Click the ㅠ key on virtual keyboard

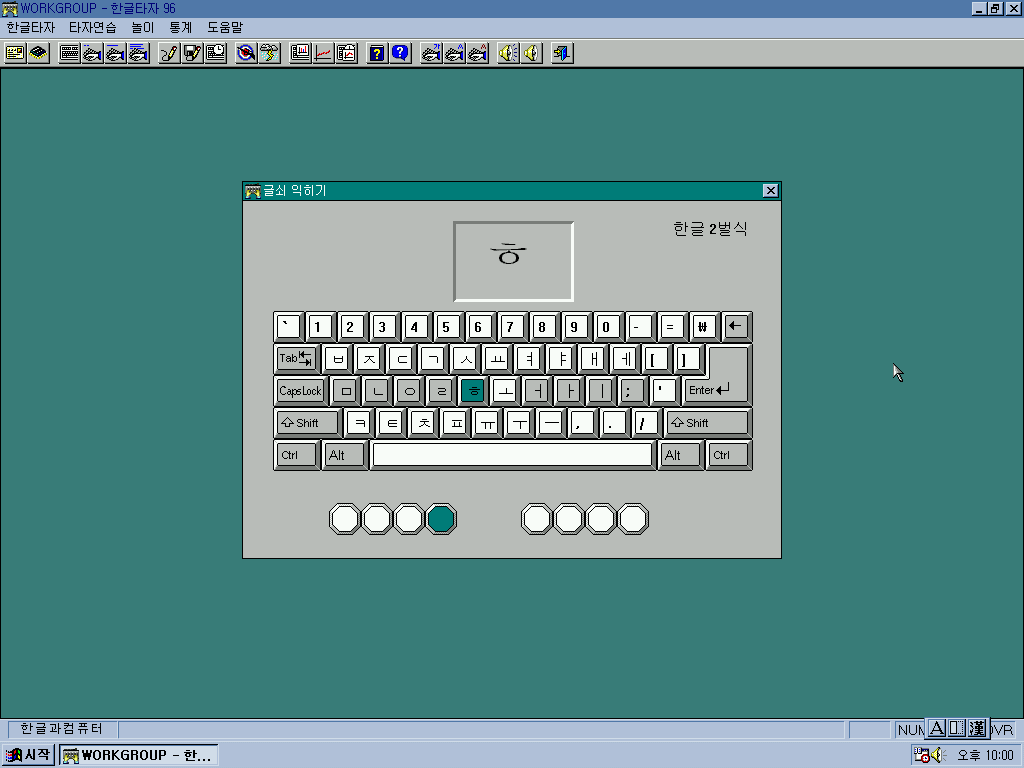click(x=487, y=423)
